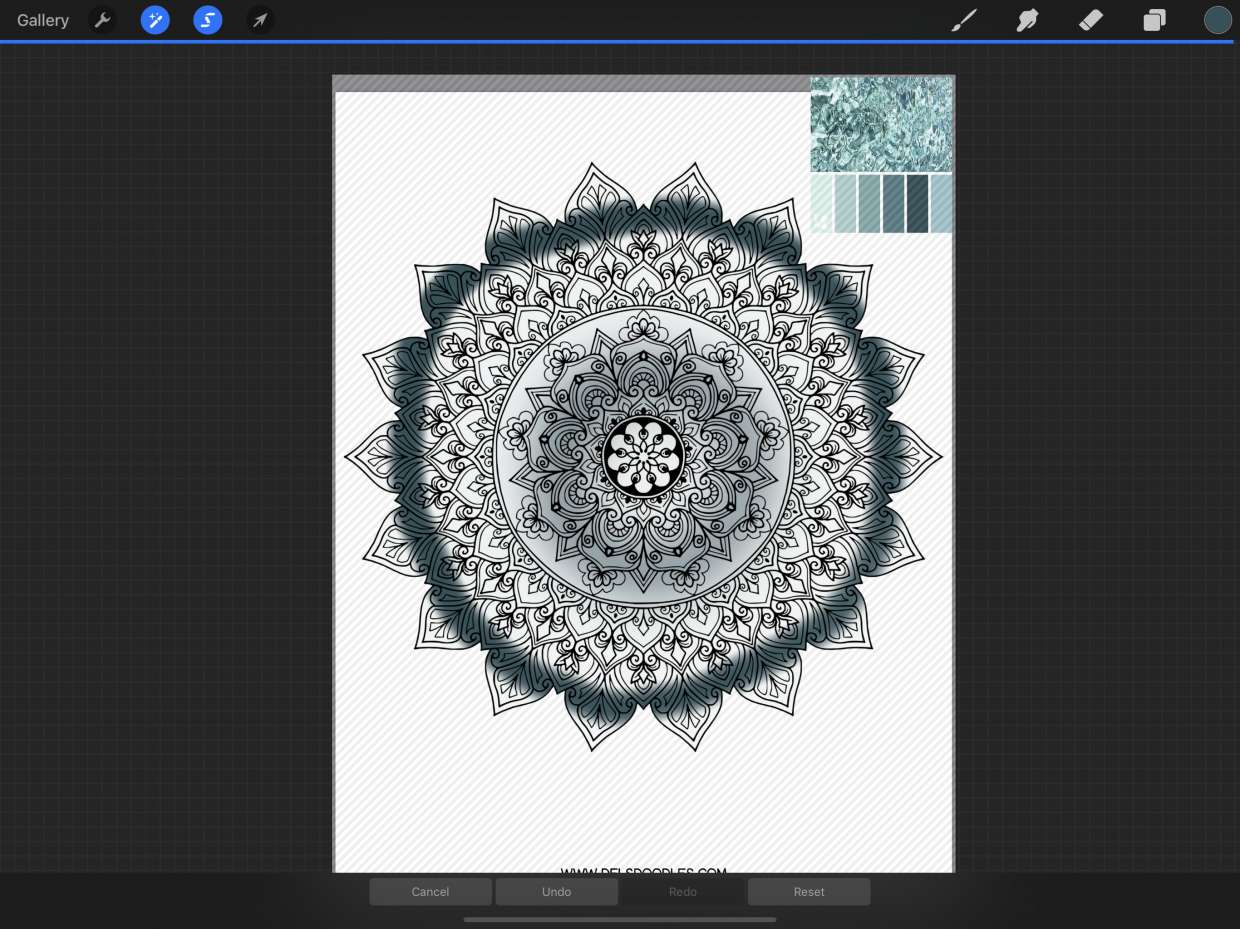The height and width of the screenshot is (929, 1240).
Task: Open the active color picker circle
Action: [1217, 20]
